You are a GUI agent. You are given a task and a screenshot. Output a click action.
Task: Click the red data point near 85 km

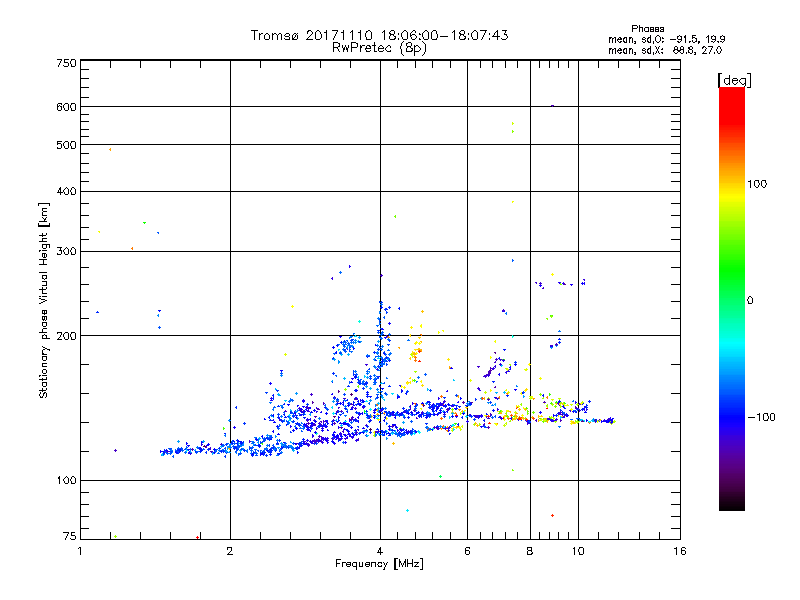click(553, 516)
